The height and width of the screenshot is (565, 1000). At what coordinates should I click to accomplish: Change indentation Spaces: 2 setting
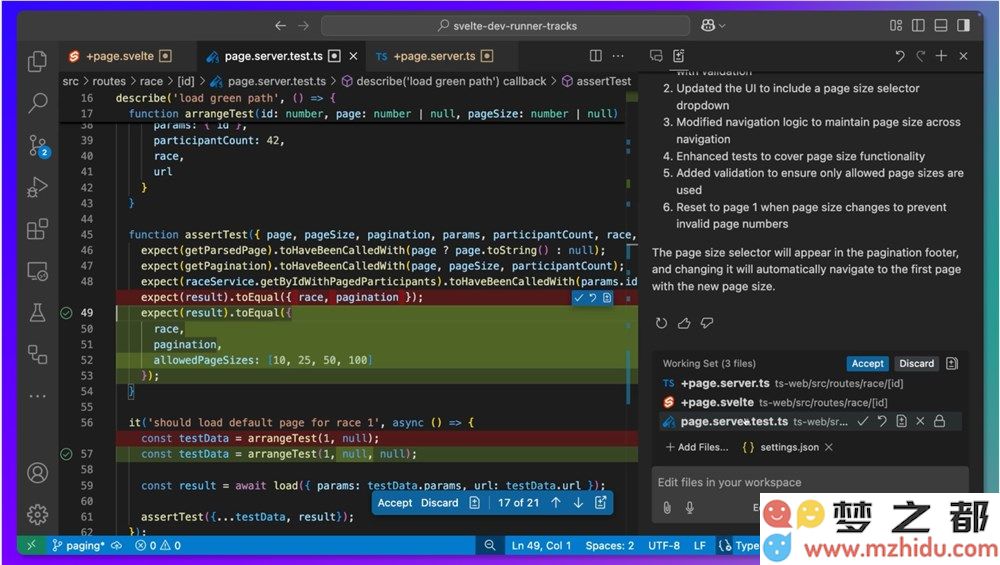610,546
